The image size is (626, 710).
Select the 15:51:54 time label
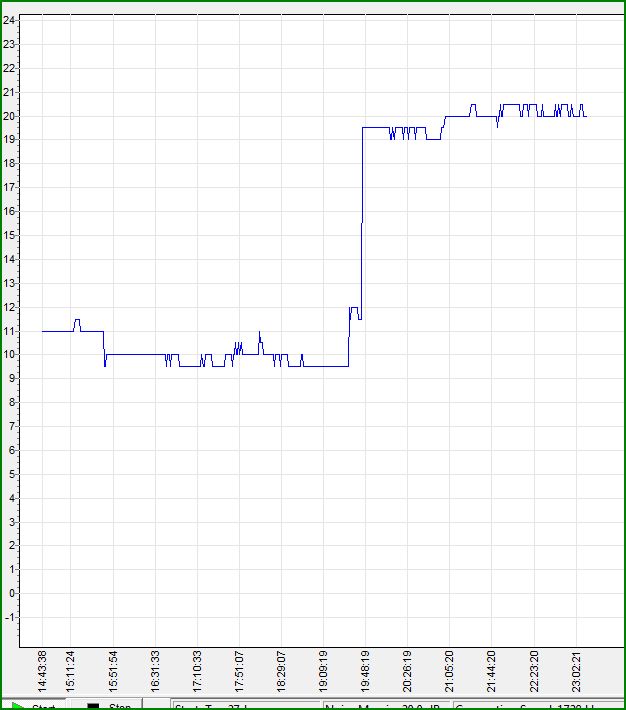(x=113, y=671)
